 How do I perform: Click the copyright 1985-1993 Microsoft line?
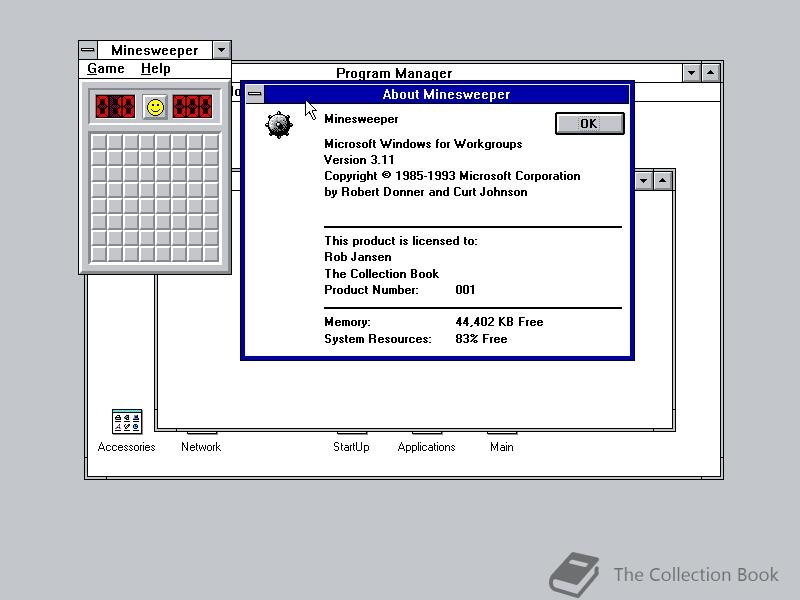452,176
